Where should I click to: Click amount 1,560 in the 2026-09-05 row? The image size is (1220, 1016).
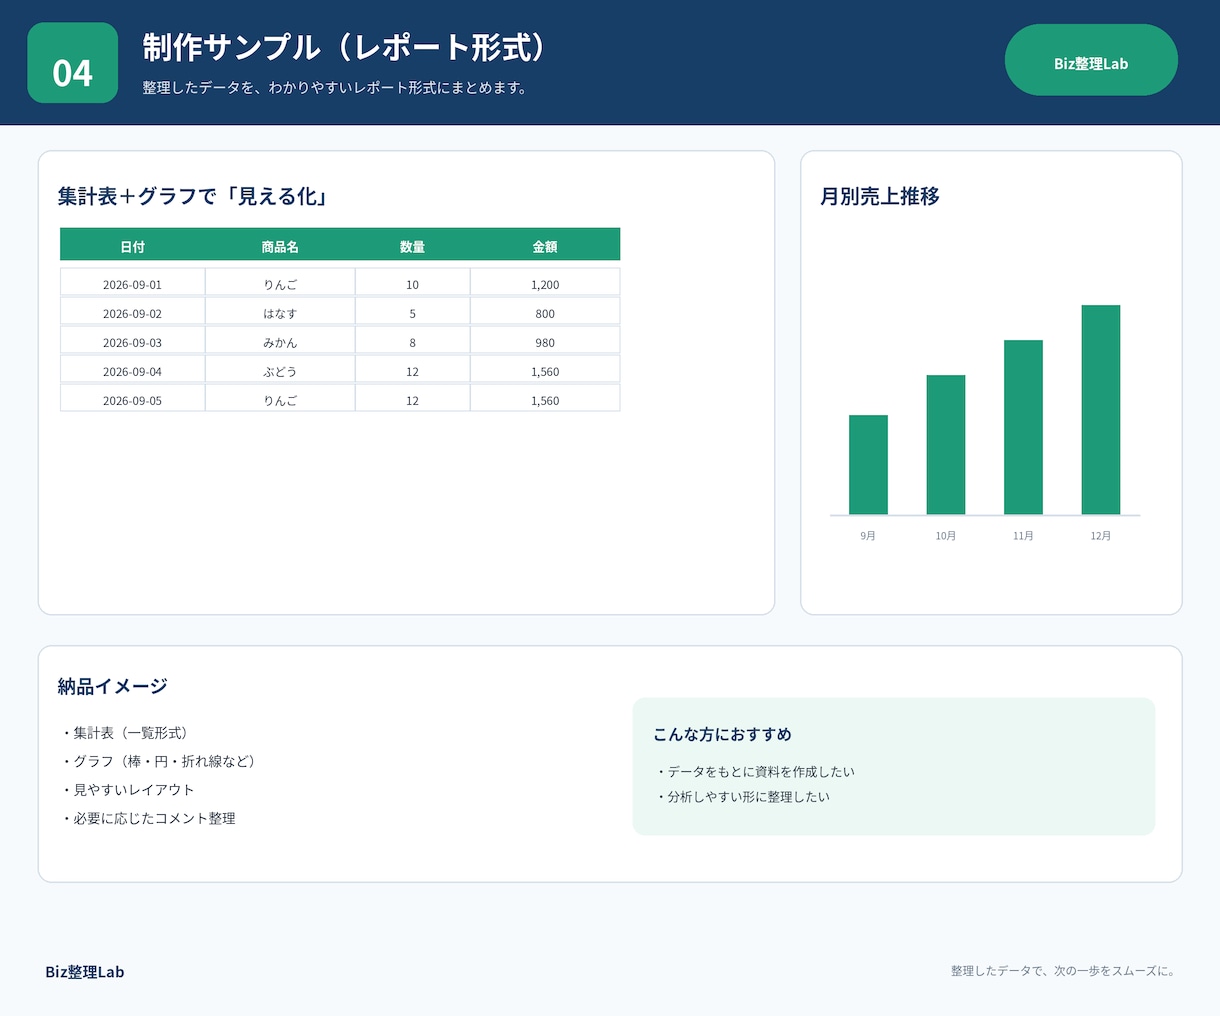545,400
